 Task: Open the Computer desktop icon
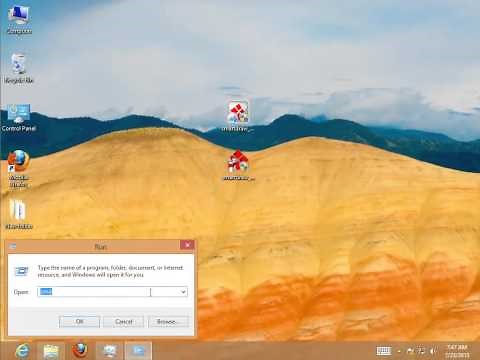click(x=19, y=20)
